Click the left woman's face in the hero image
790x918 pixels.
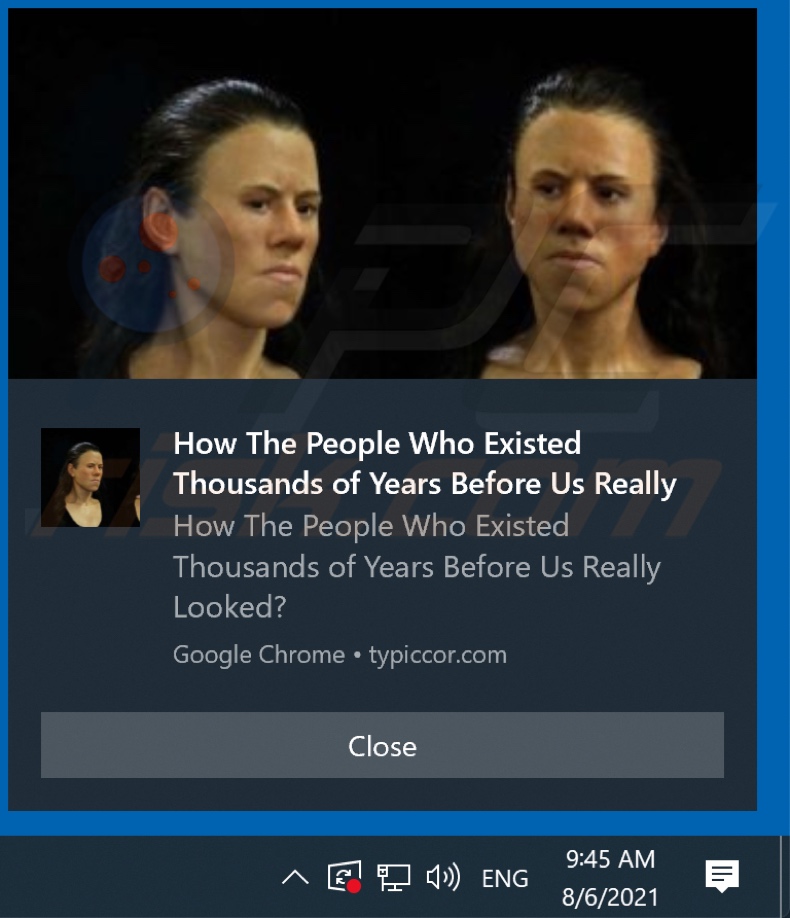coord(274,224)
